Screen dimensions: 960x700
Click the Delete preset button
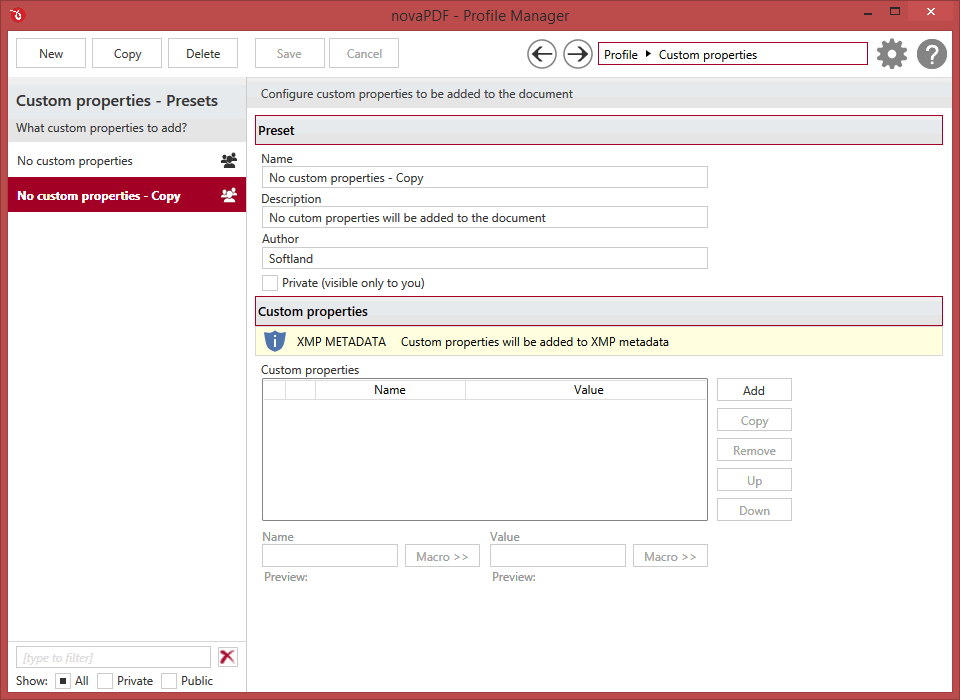(x=203, y=53)
